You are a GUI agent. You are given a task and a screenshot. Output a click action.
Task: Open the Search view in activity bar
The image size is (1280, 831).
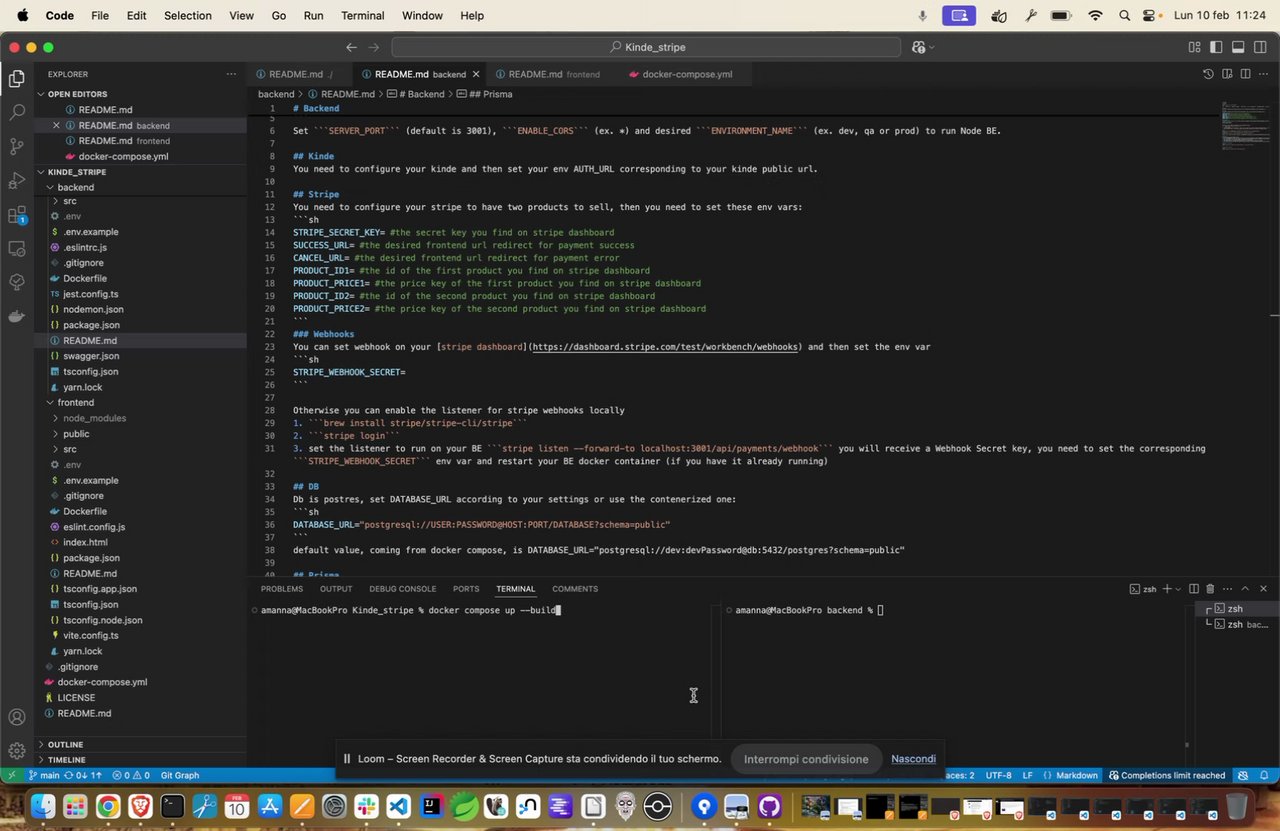coord(16,112)
